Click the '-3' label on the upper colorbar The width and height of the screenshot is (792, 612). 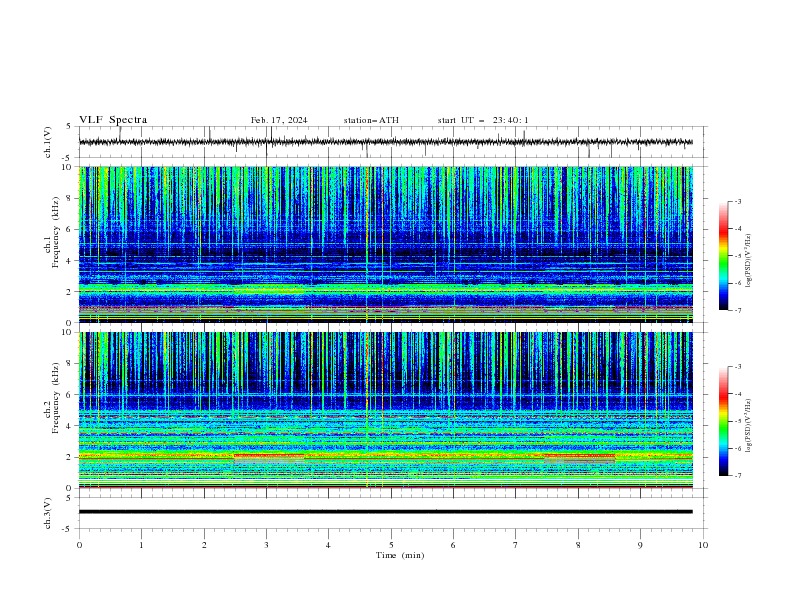tap(737, 201)
